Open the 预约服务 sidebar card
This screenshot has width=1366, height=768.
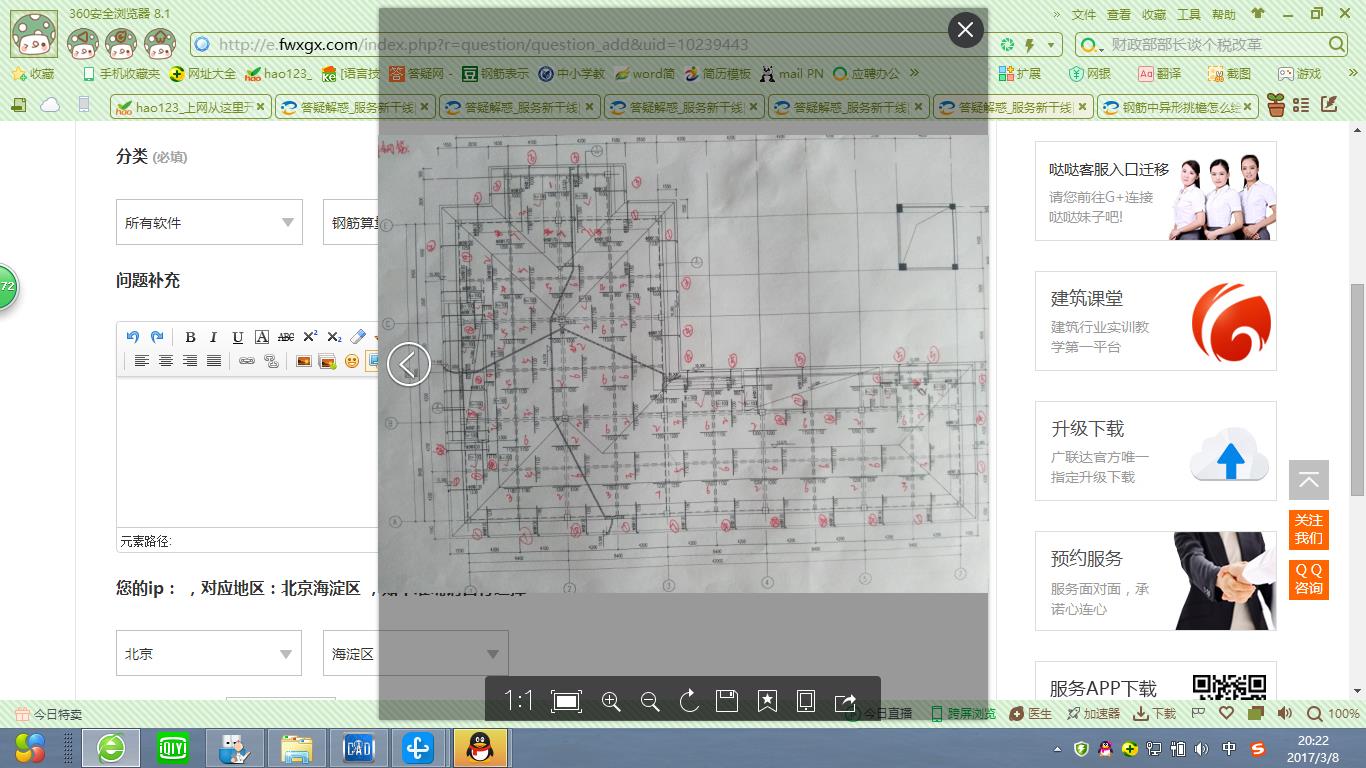point(1156,581)
